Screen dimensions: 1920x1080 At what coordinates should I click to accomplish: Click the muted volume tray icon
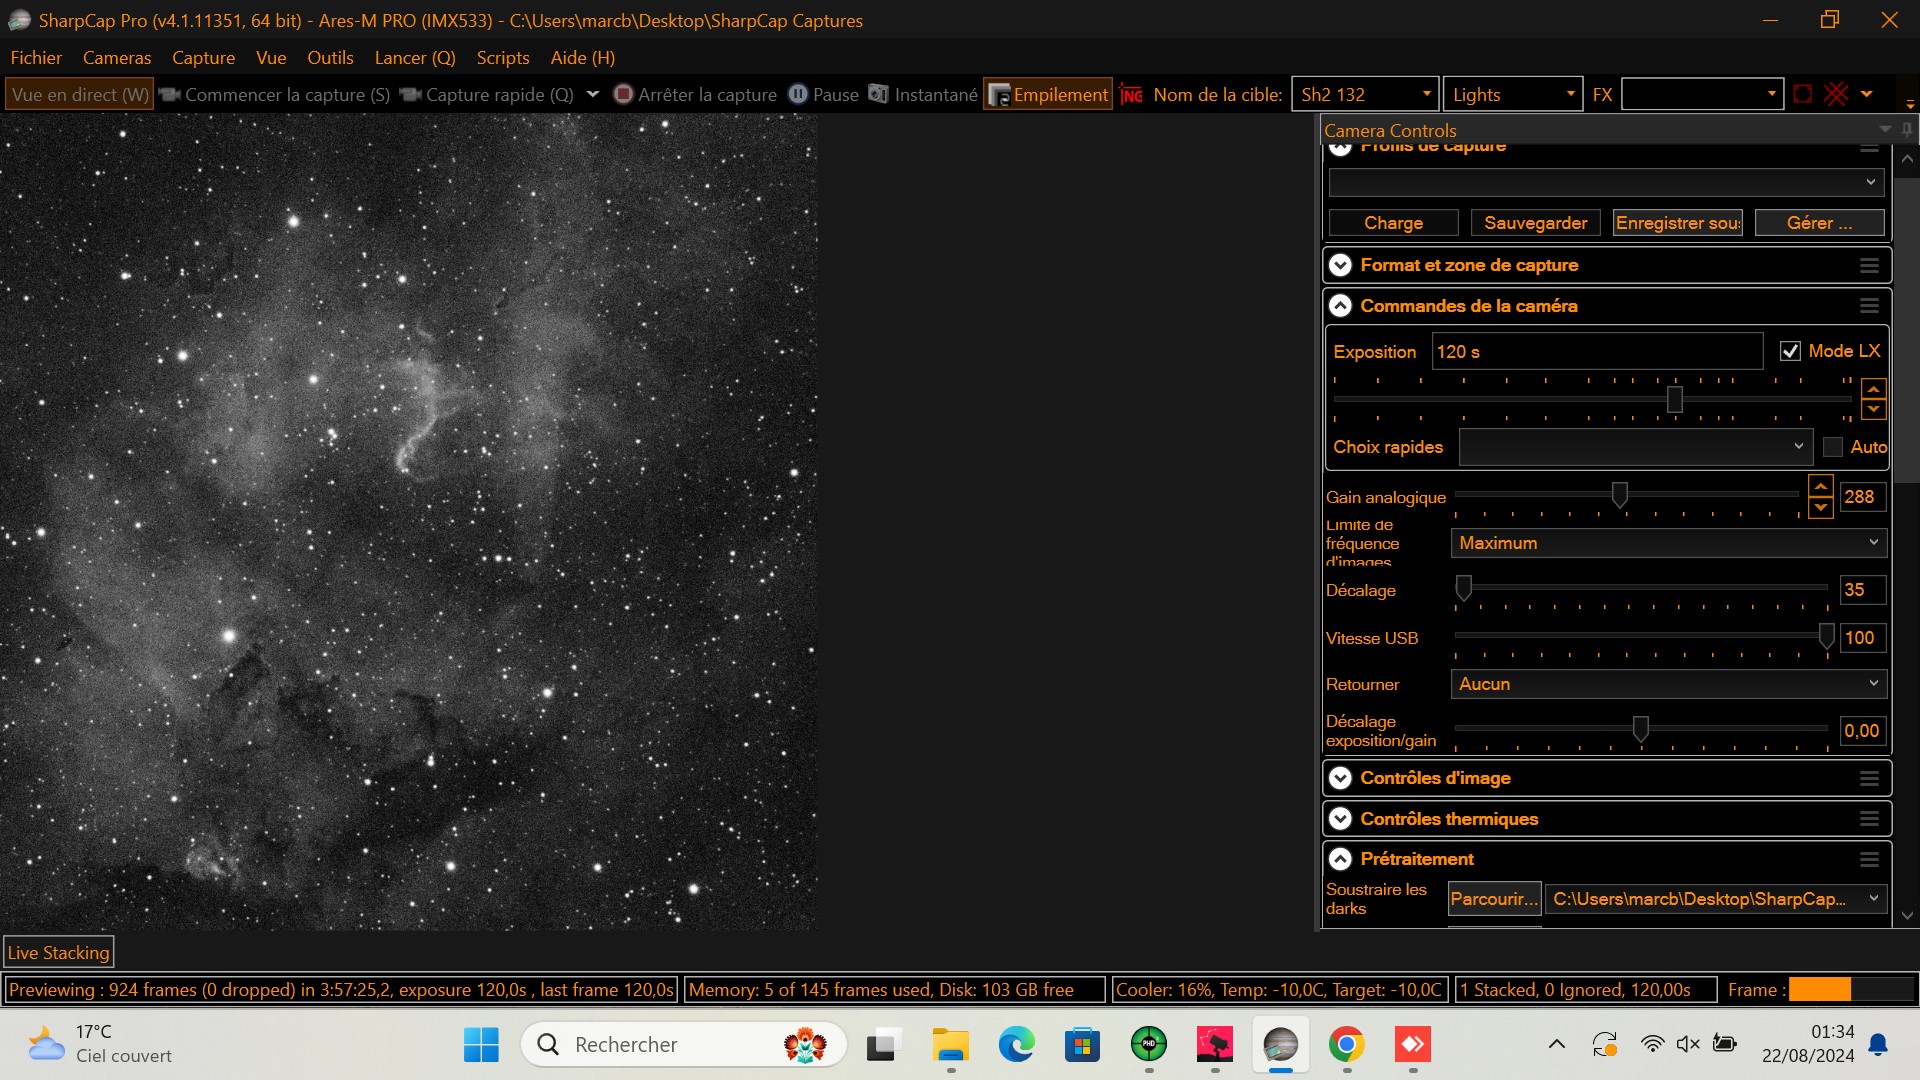(x=1688, y=1045)
